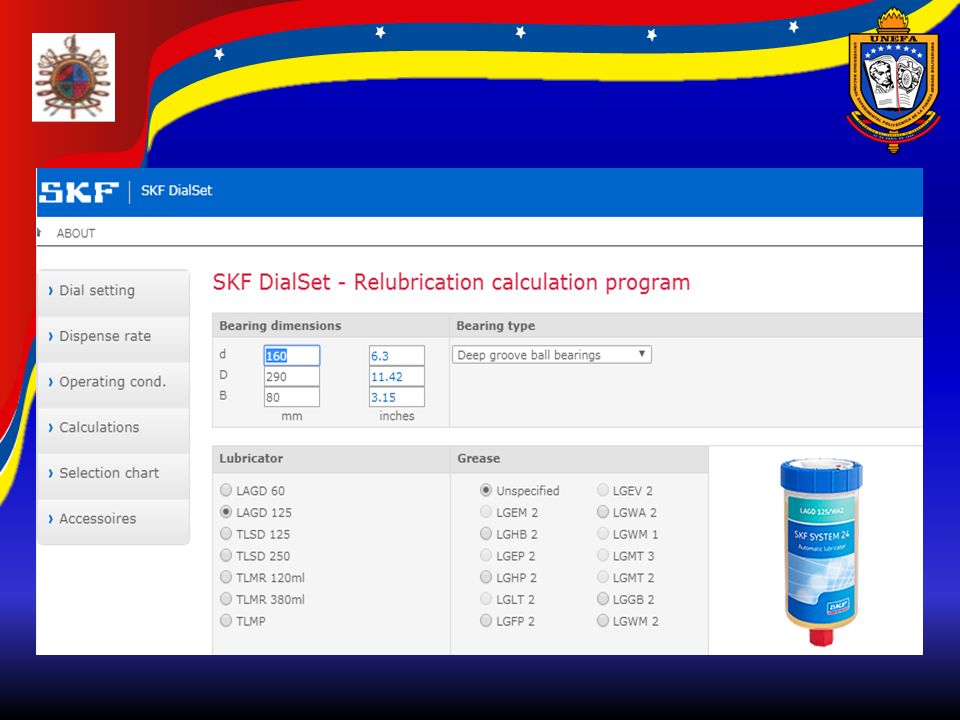Viewport: 960px width, 720px height.
Task: Click the SKF DialSet header title
Action: 176,190
